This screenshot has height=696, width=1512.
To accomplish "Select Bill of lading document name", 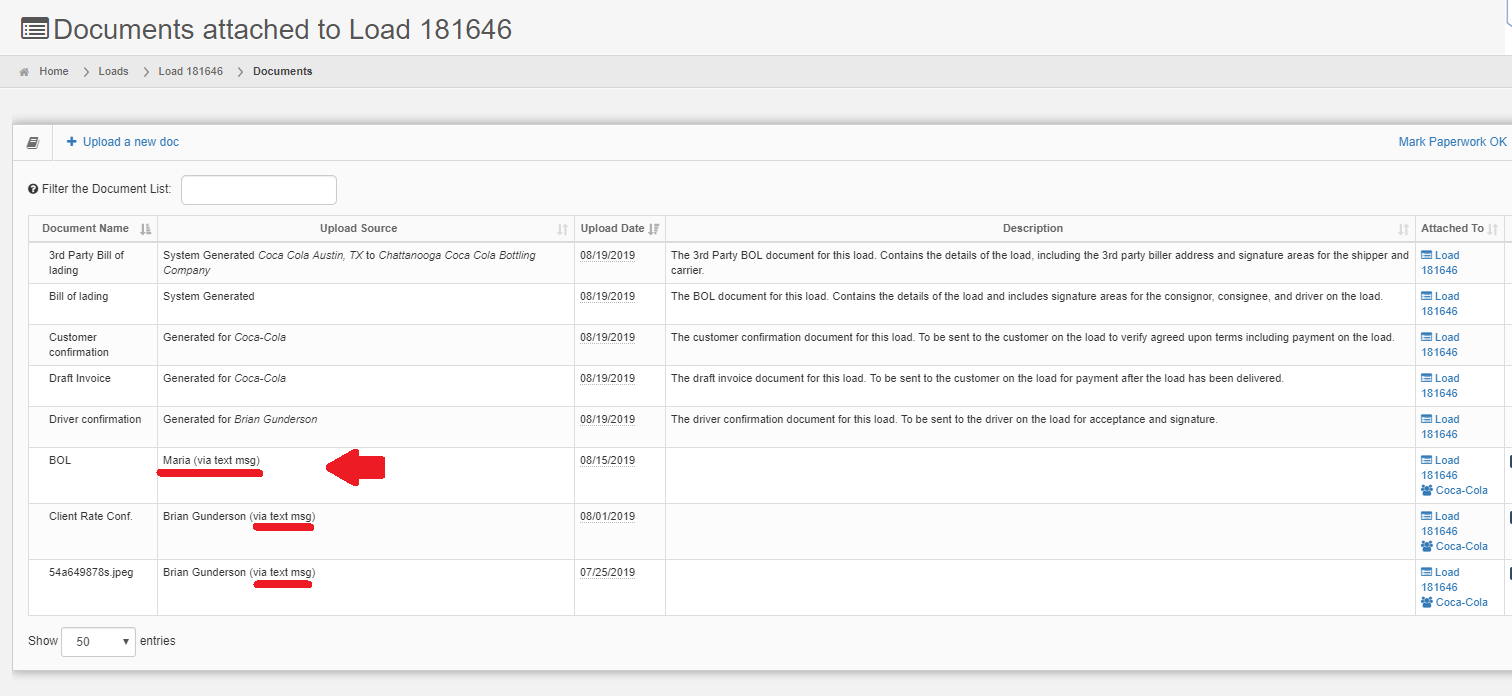I will click(78, 297).
